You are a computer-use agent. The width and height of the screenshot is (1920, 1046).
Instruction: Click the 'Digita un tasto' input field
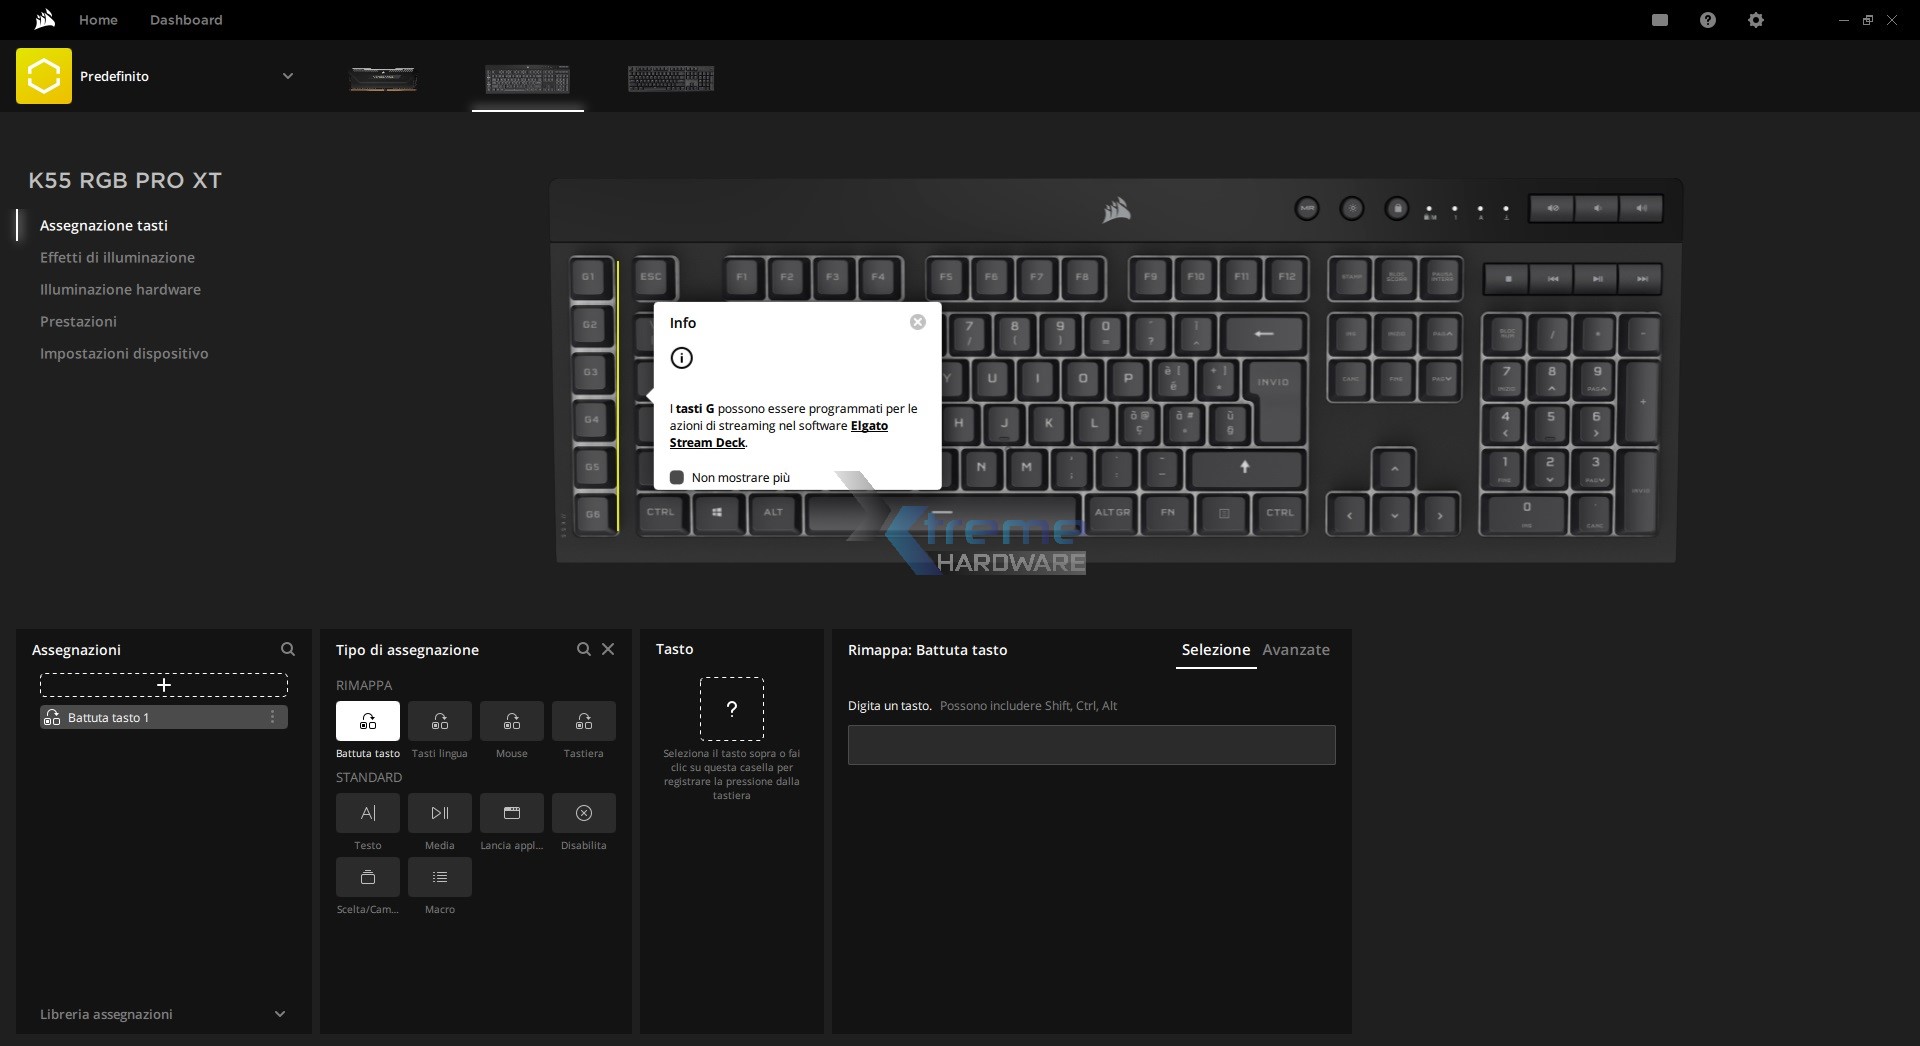tap(1091, 745)
